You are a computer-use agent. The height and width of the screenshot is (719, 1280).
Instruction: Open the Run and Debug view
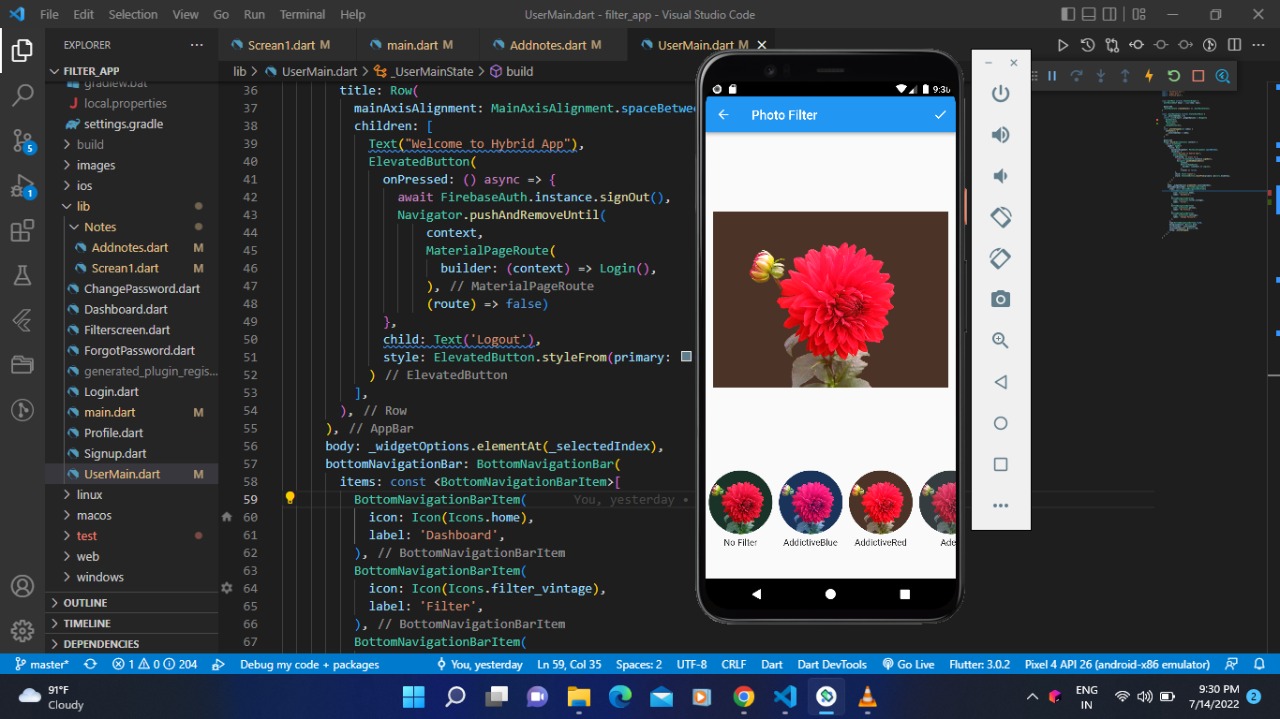22,187
